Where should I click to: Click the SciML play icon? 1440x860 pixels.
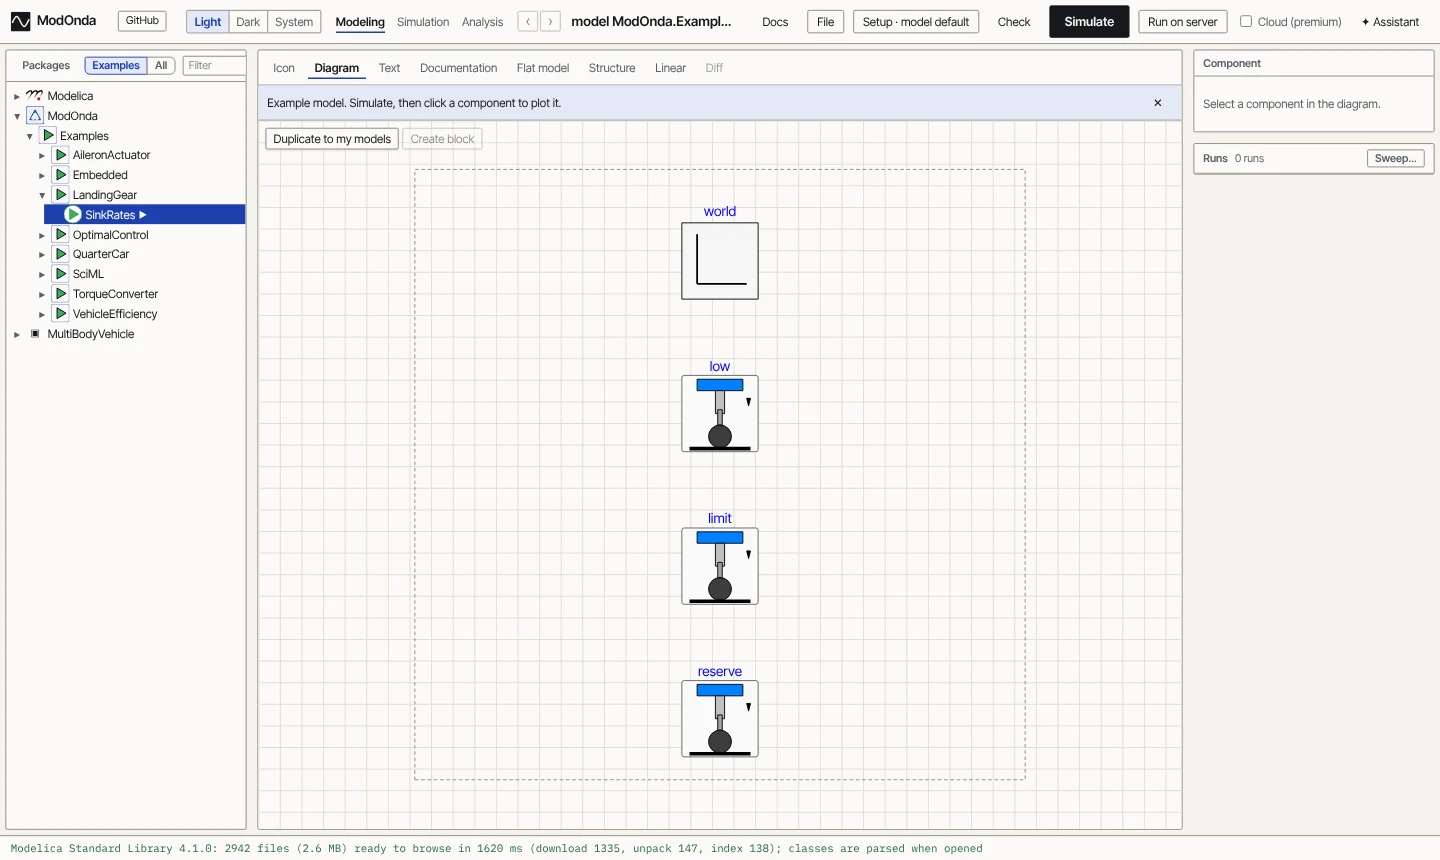pyautogui.click(x=61, y=274)
